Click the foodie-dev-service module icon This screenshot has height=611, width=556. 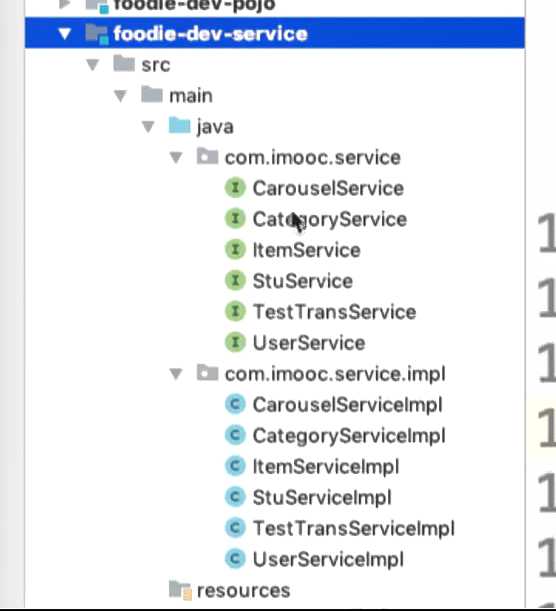(x=97, y=34)
